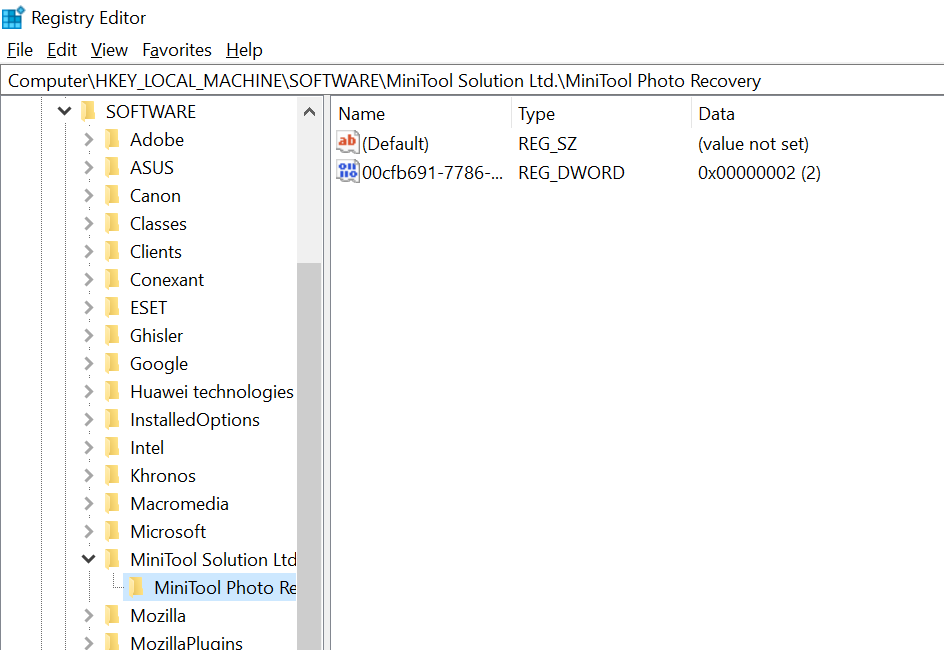Open the Favorites menu
The width and height of the screenshot is (944, 650).
point(177,50)
